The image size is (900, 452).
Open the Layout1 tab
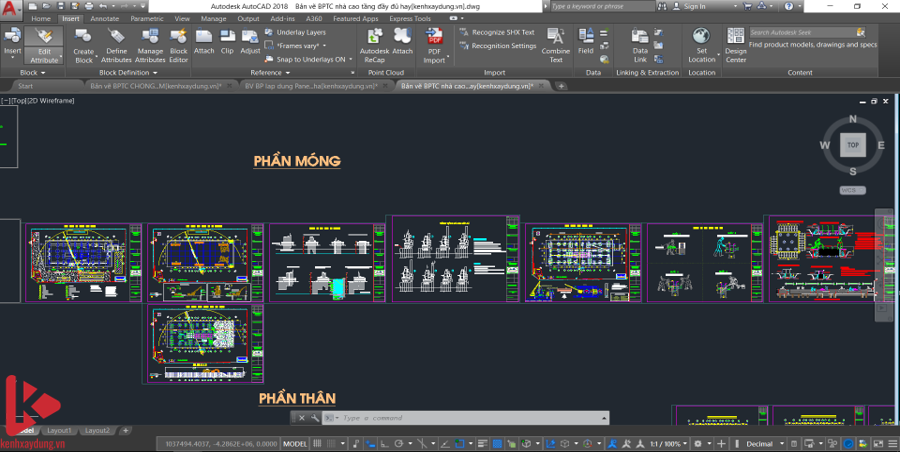pos(57,431)
